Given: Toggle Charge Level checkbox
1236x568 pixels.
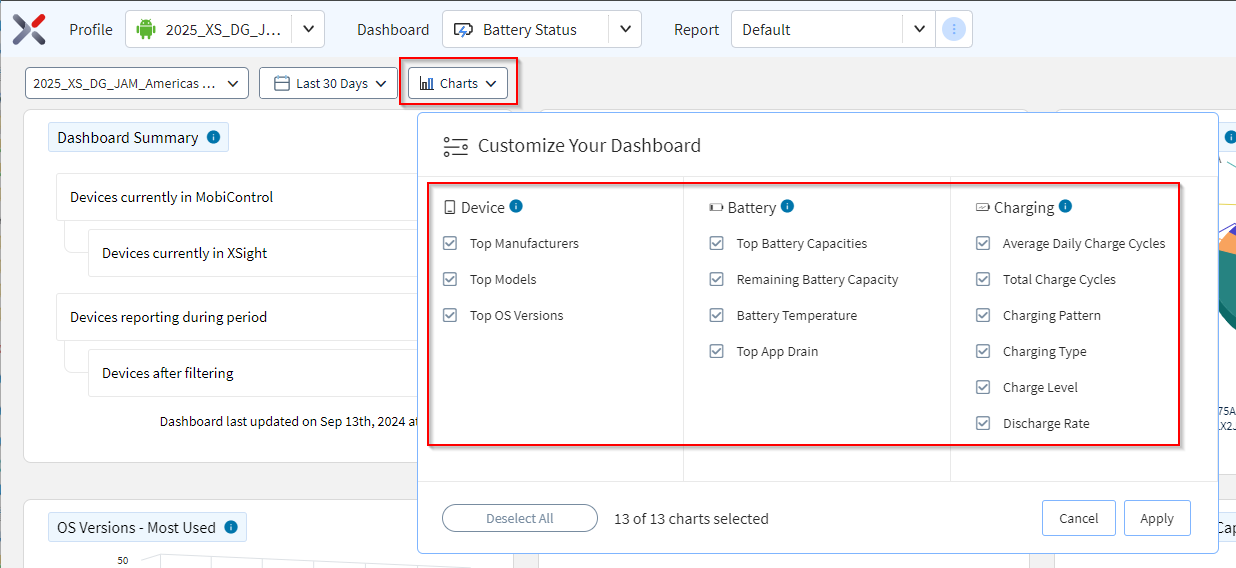Looking at the screenshot, I should point(983,387).
